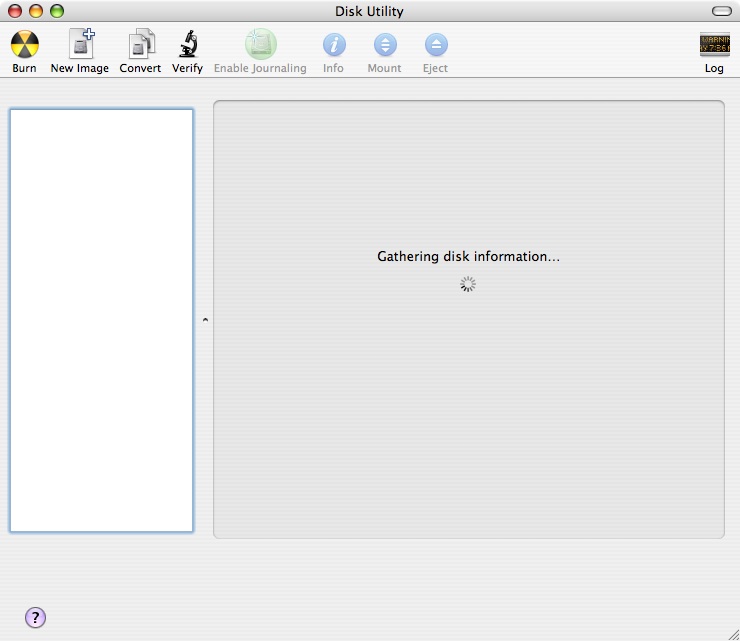Click the Burn toolbar icon
Viewport: 740px width, 641px height.
click(x=25, y=44)
